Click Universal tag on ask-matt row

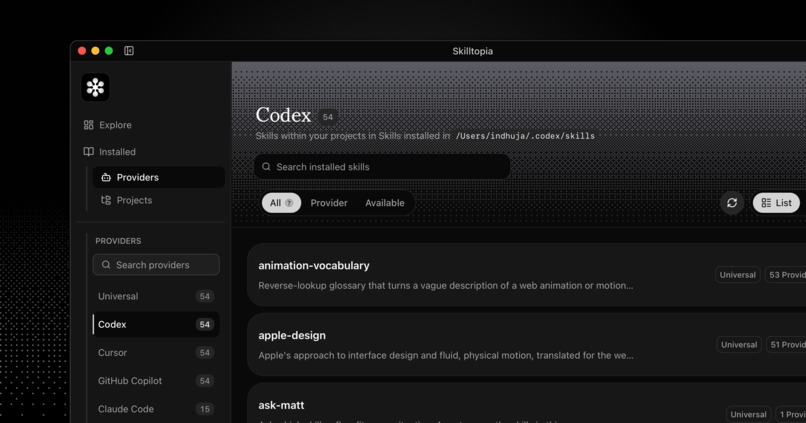748,415
